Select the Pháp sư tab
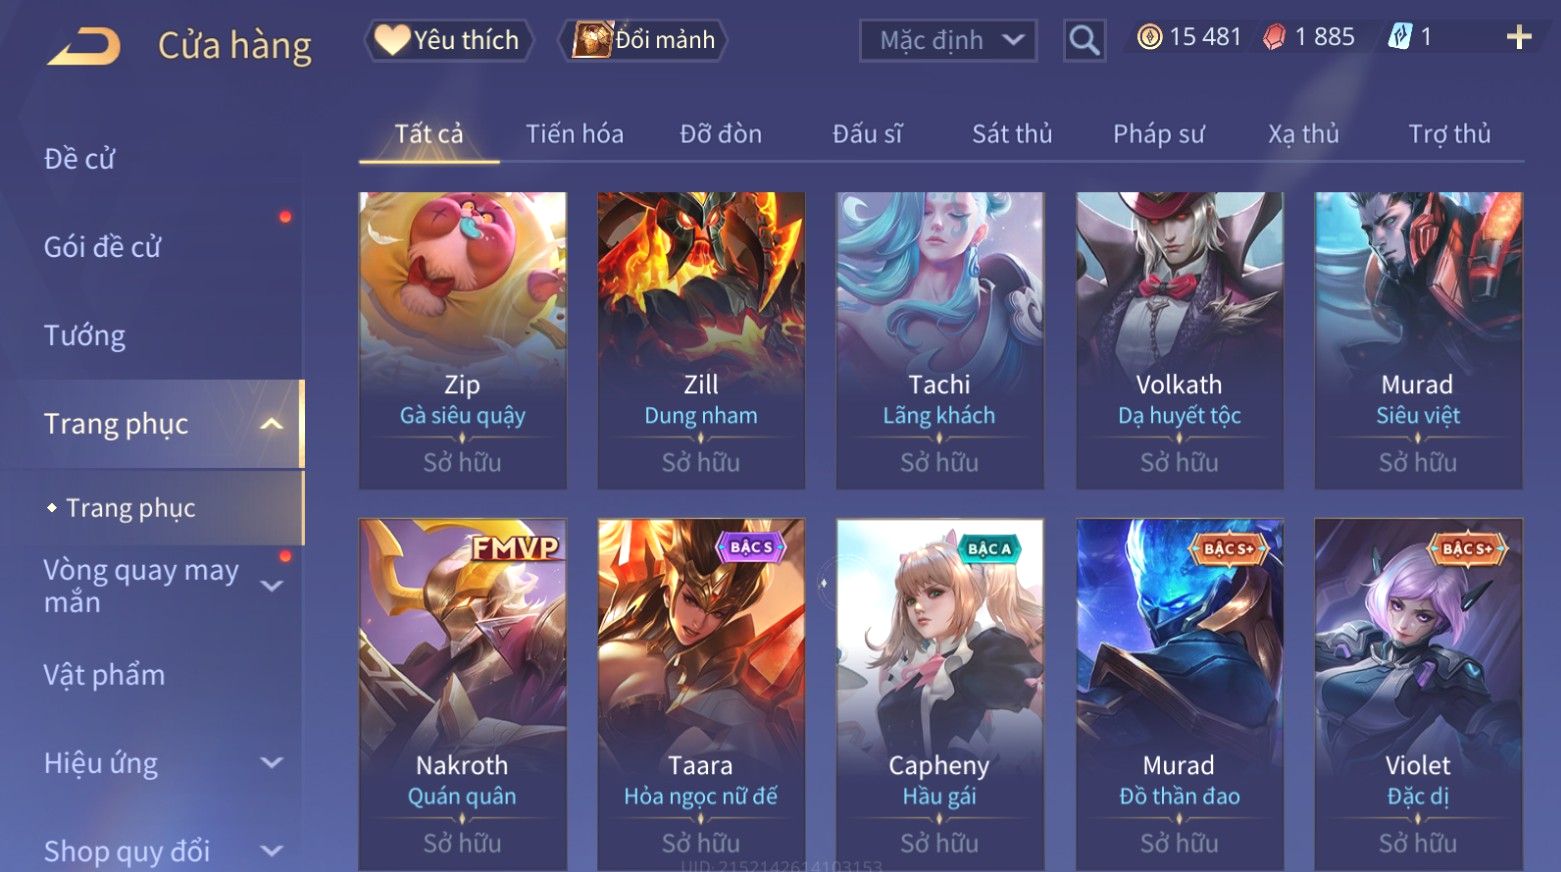This screenshot has width=1561, height=872. [1158, 134]
